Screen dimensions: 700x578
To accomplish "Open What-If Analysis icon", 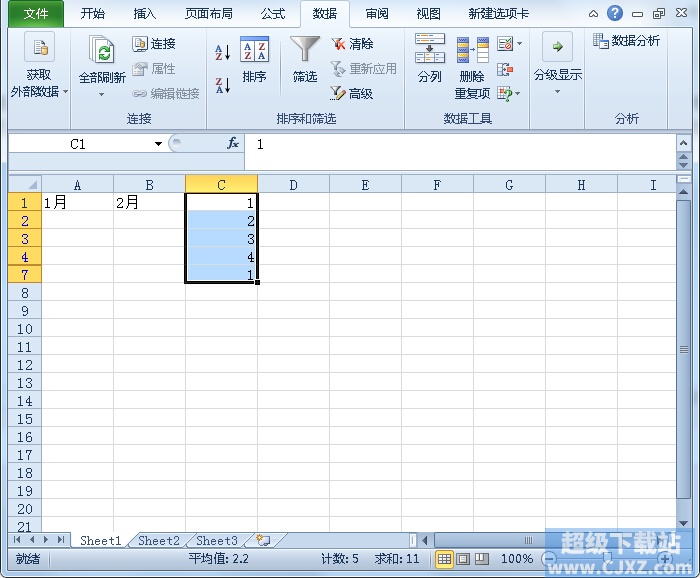I will (504, 94).
